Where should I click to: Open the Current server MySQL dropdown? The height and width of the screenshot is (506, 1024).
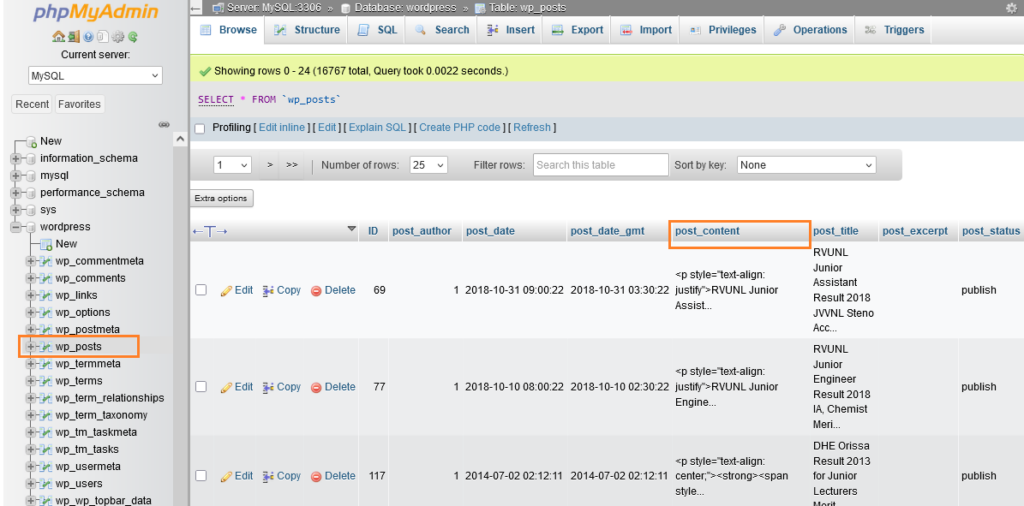pos(95,76)
